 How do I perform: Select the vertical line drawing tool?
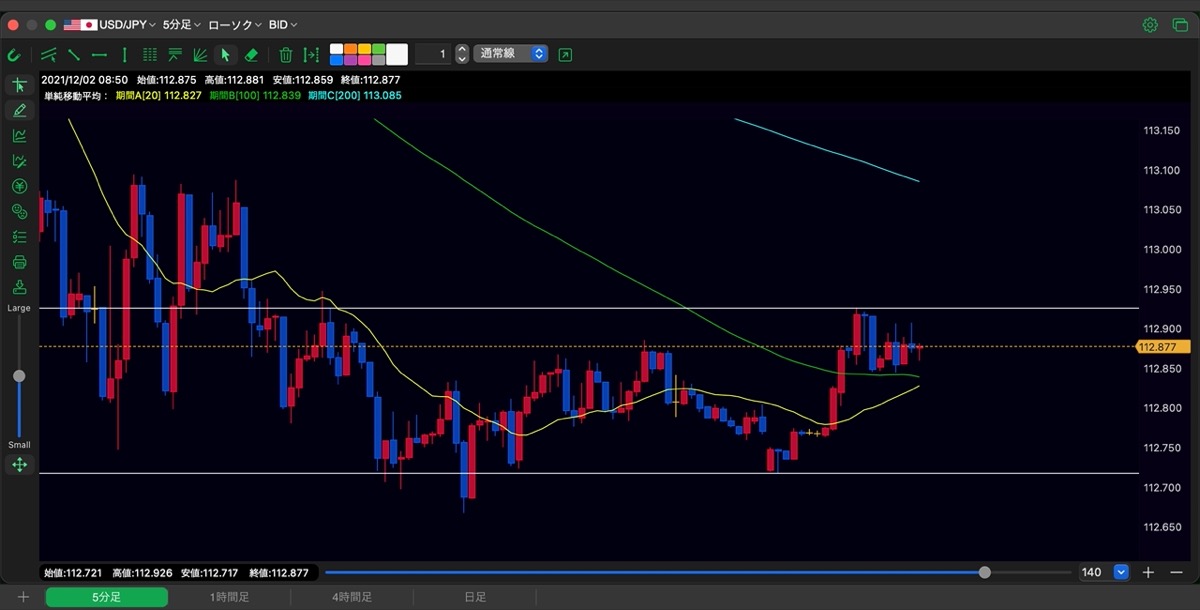(x=124, y=54)
